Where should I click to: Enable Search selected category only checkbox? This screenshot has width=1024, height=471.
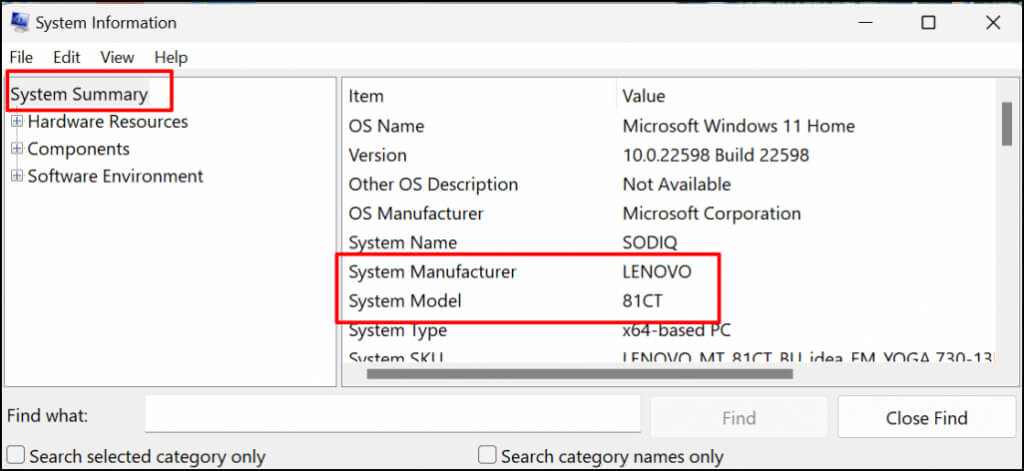pos(16,456)
